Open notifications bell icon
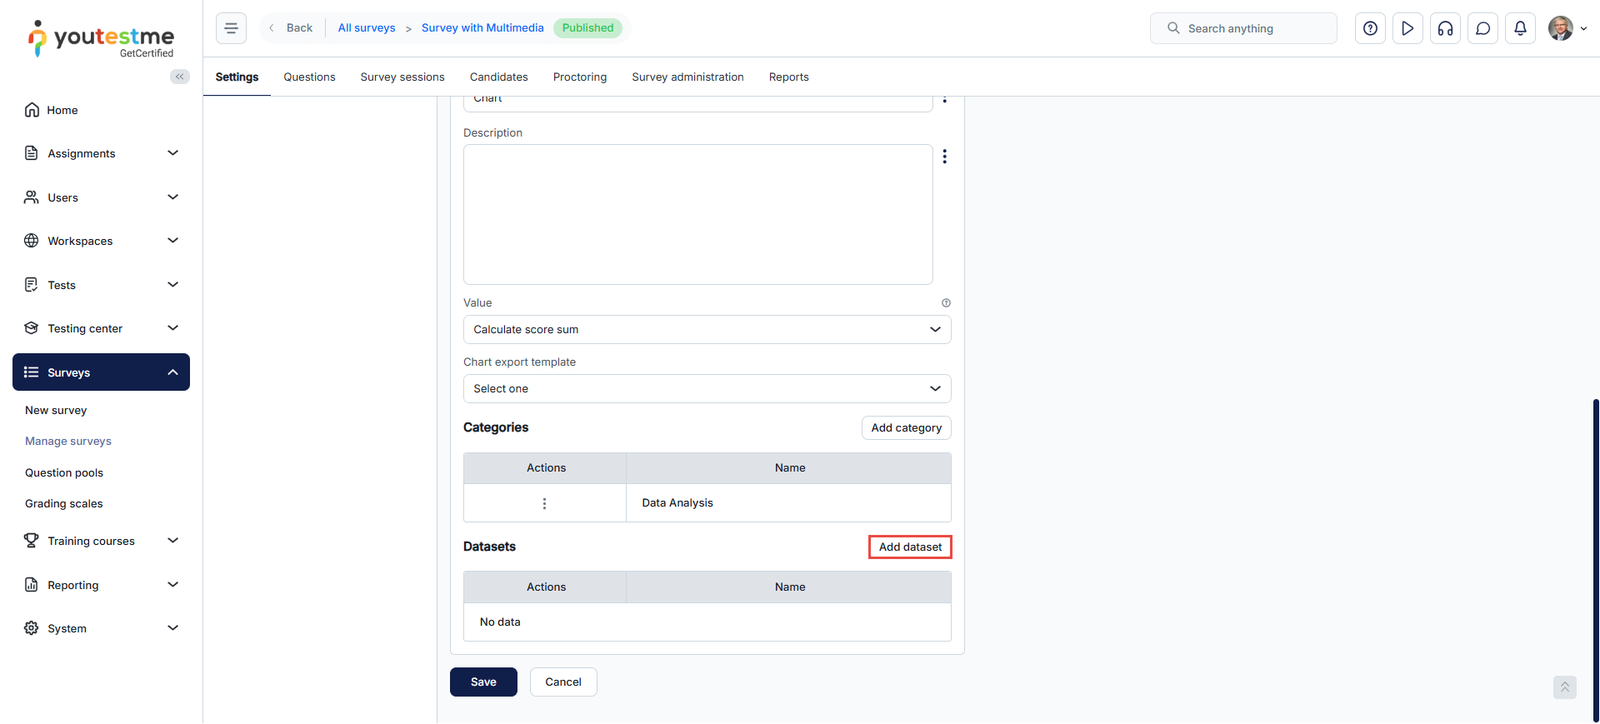The height and width of the screenshot is (724, 1600). tap(1520, 28)
